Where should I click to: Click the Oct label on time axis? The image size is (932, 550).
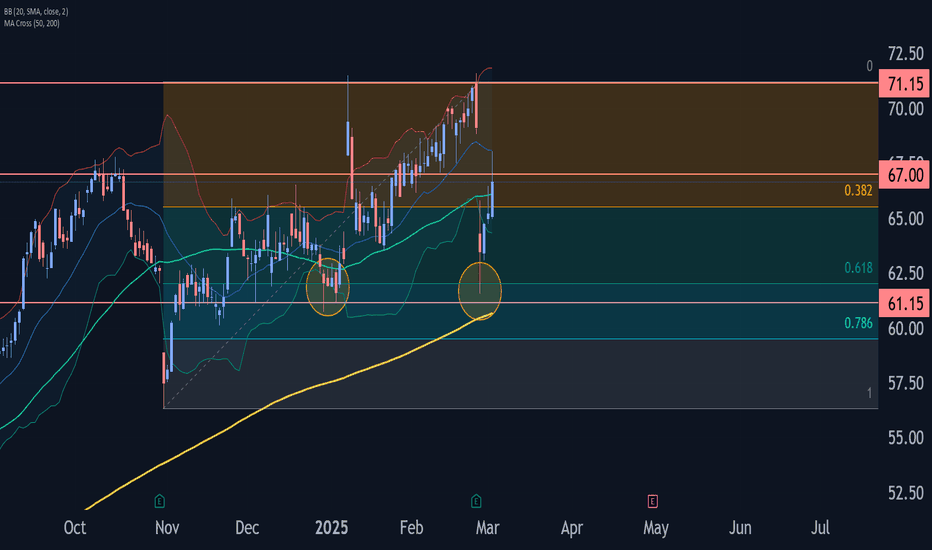[x=75, y=527]
